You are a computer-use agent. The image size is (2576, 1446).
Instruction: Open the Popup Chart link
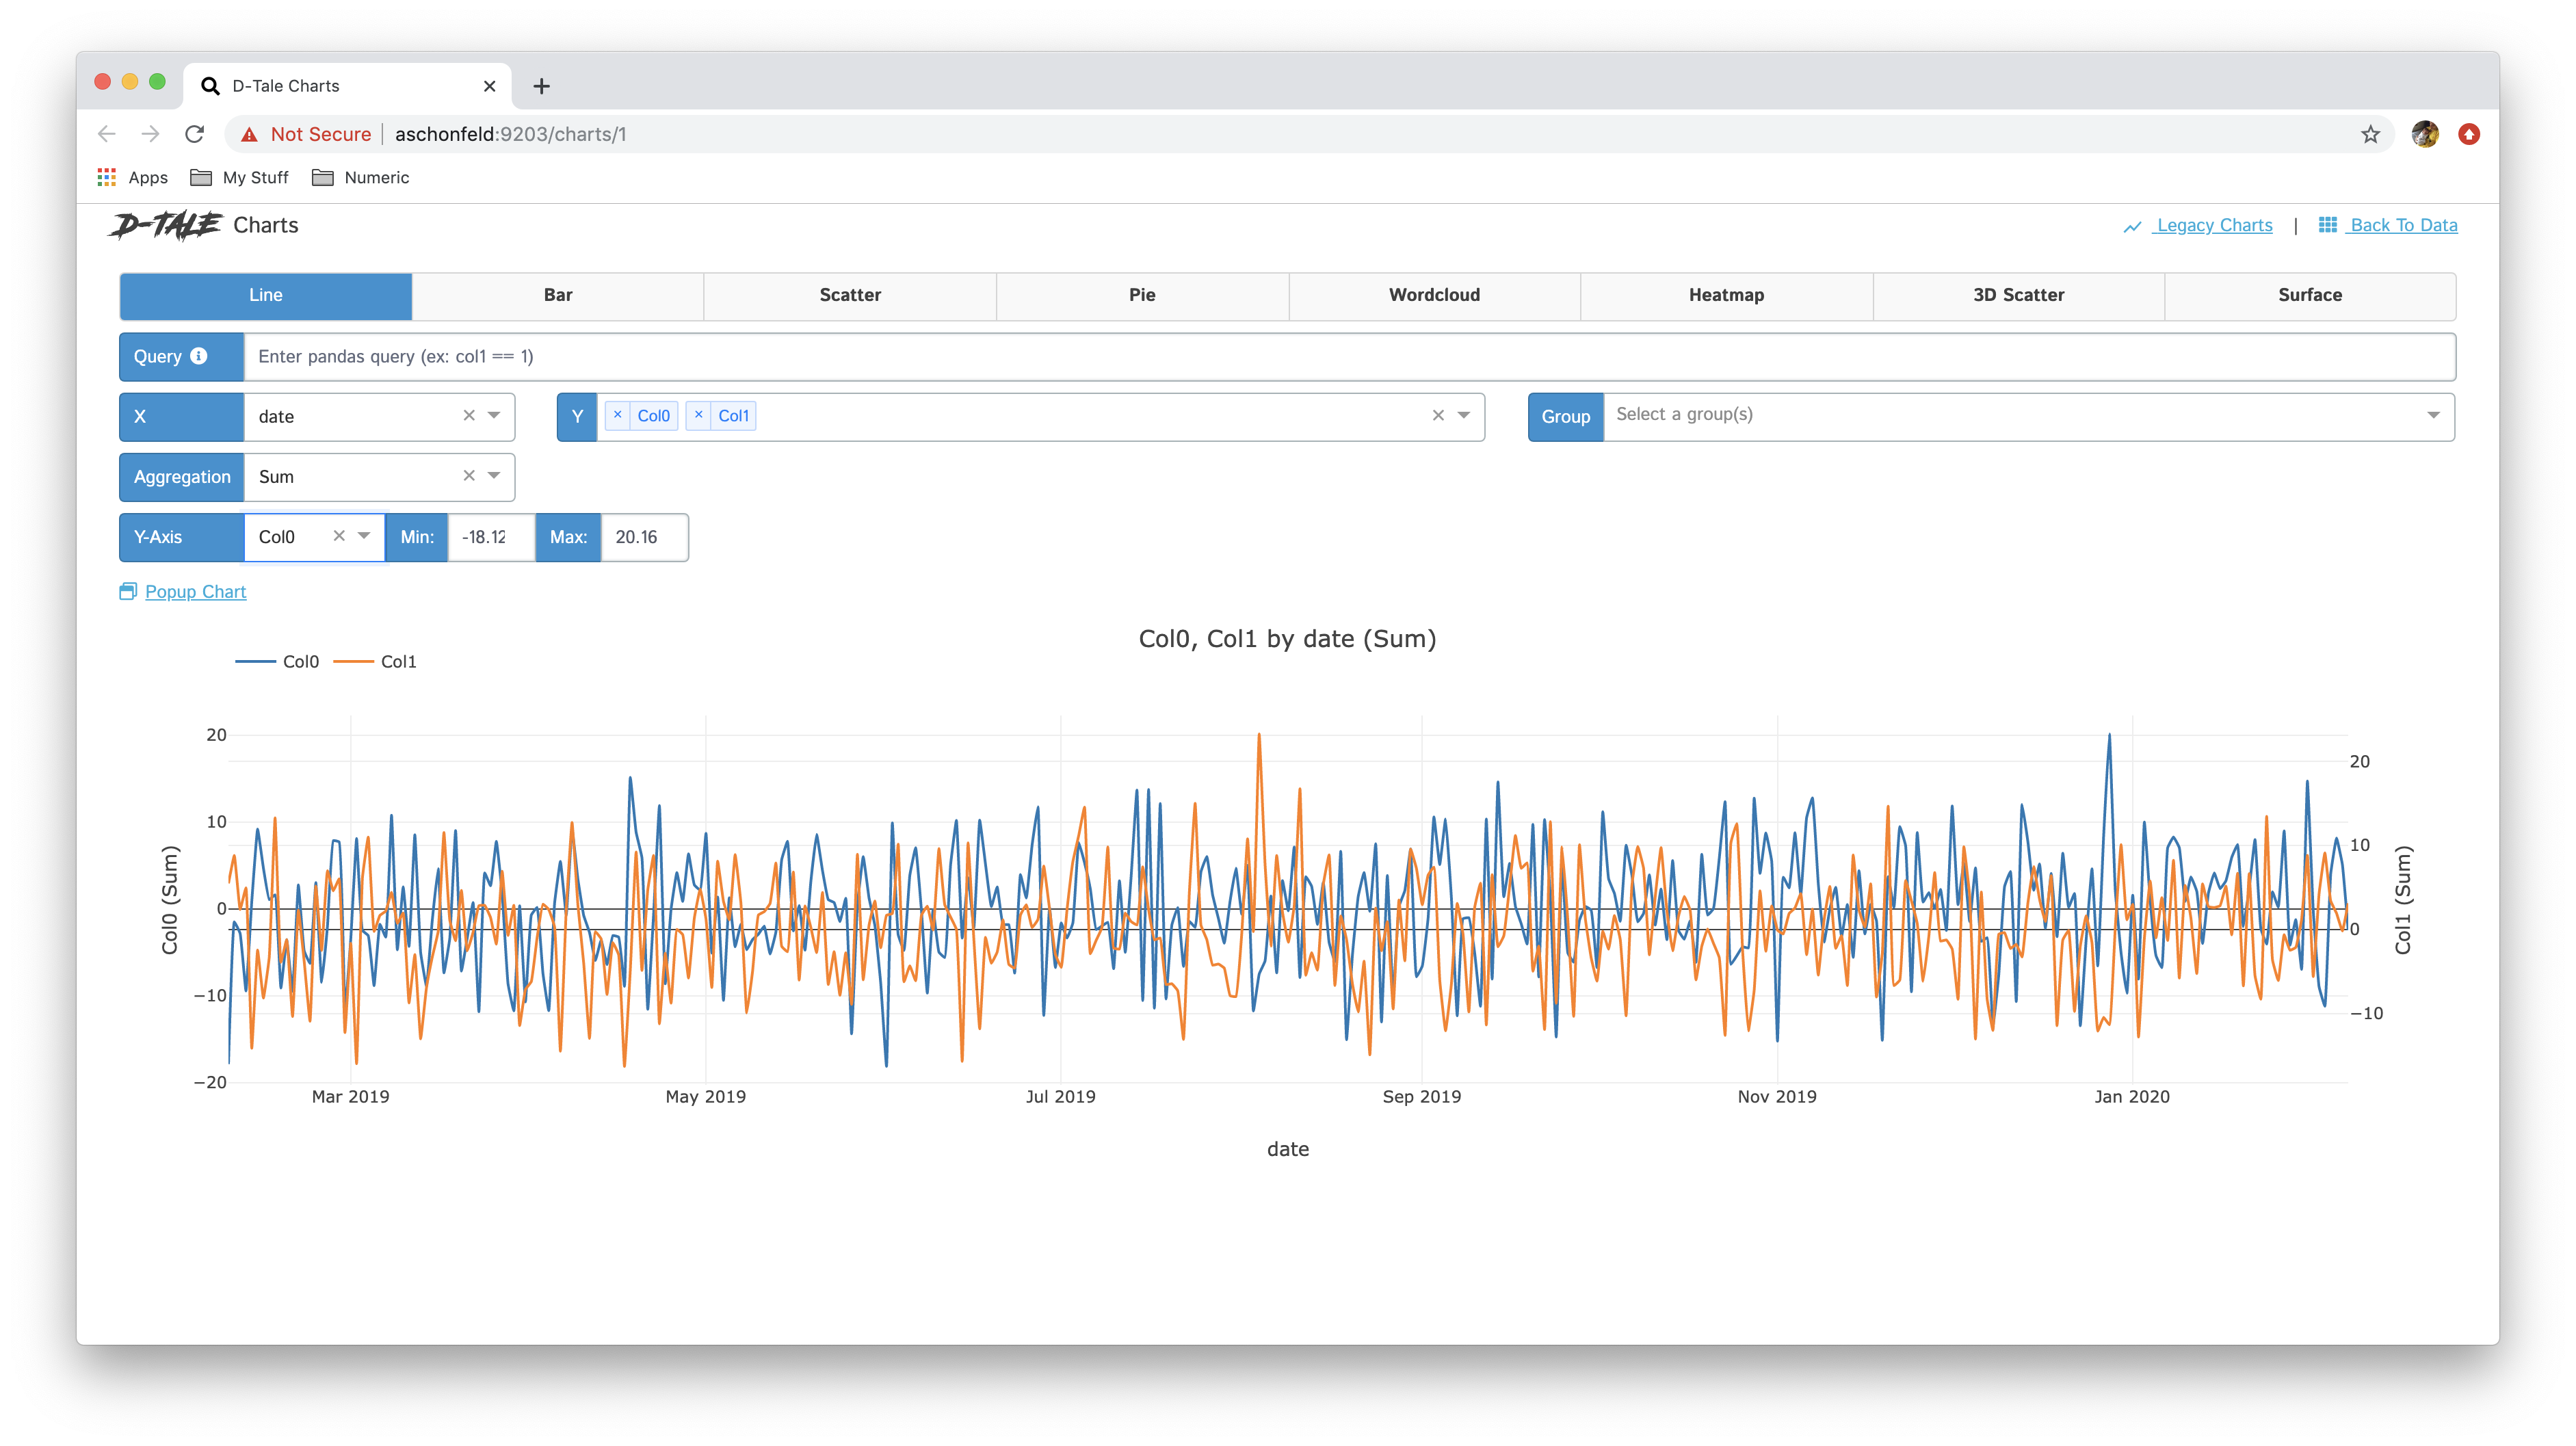pyautogui.click(x=195, y=592)
